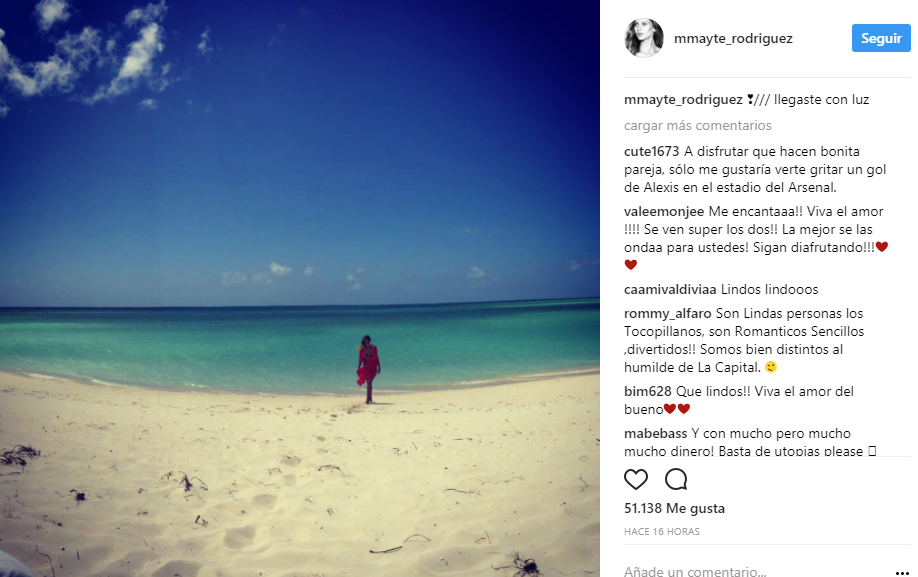Click the beach photo of the post

coord(300,288)
